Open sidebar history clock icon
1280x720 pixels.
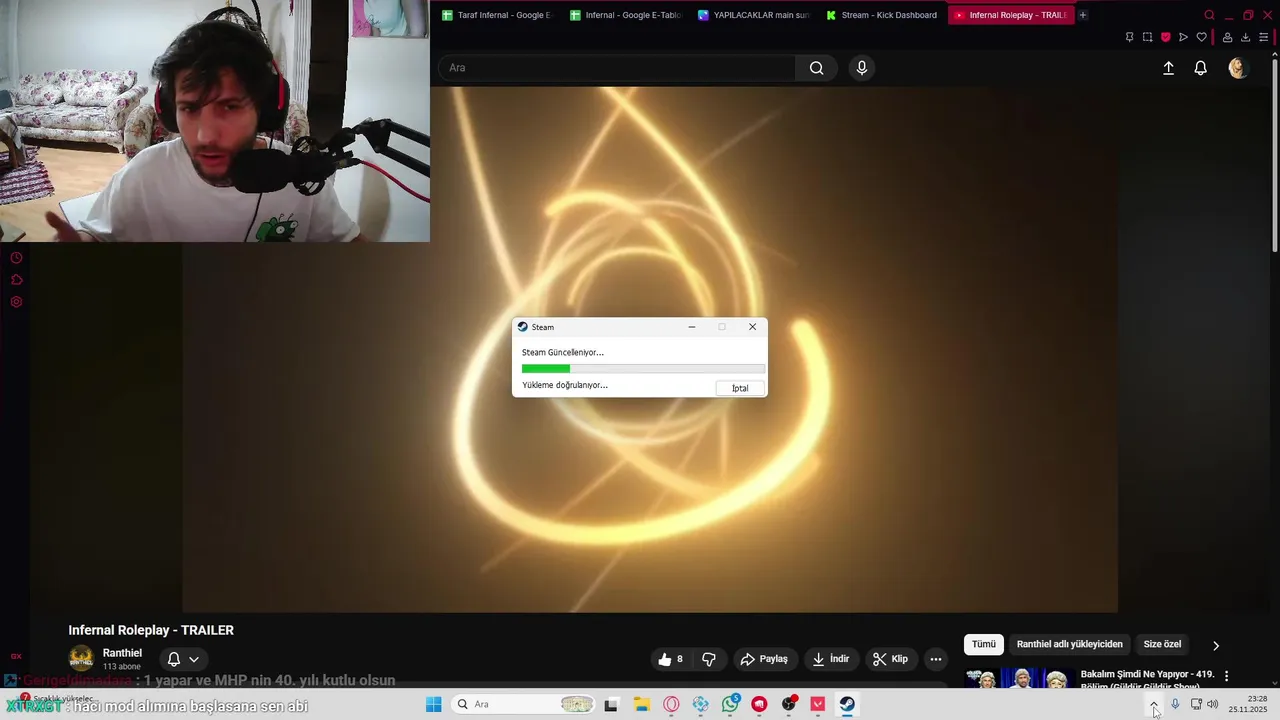click(16, 258)
